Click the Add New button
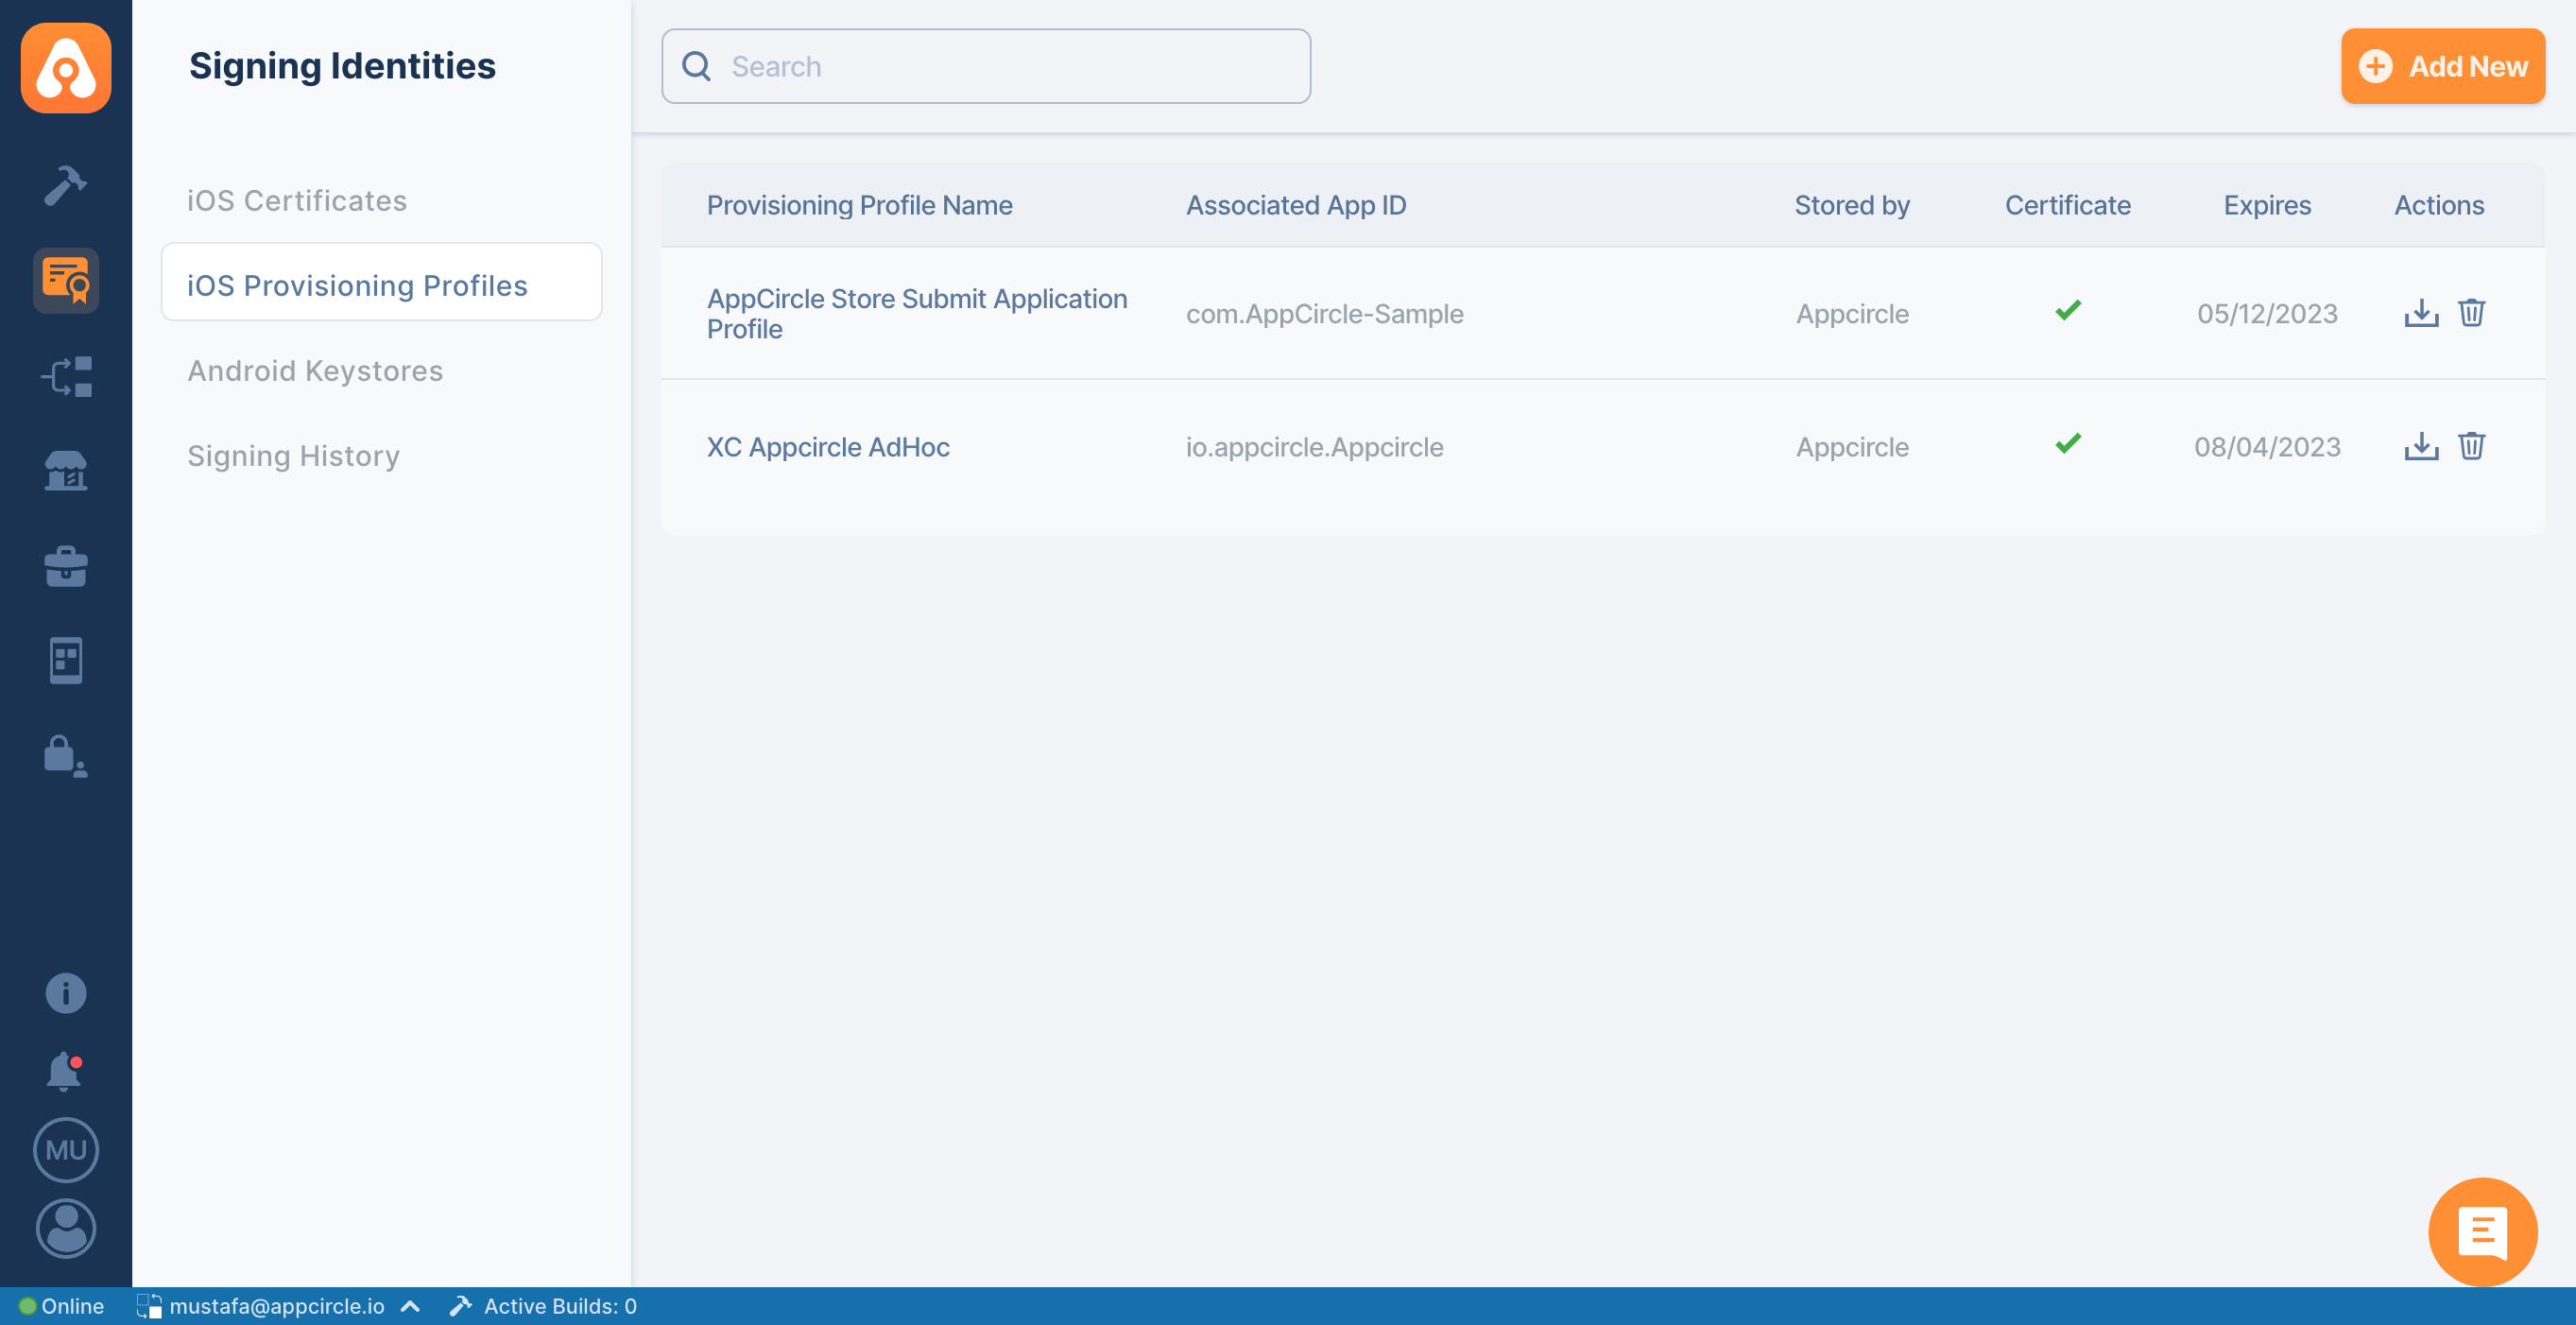Viewport: 2576px width, 1325px height. 2442,66
